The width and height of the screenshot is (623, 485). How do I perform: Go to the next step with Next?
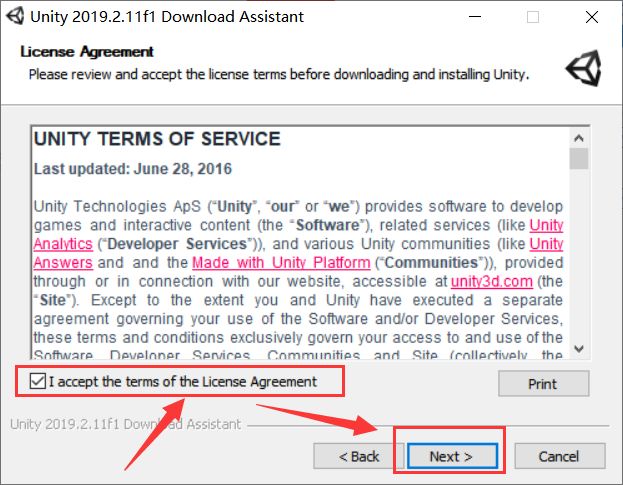point(450,456)
